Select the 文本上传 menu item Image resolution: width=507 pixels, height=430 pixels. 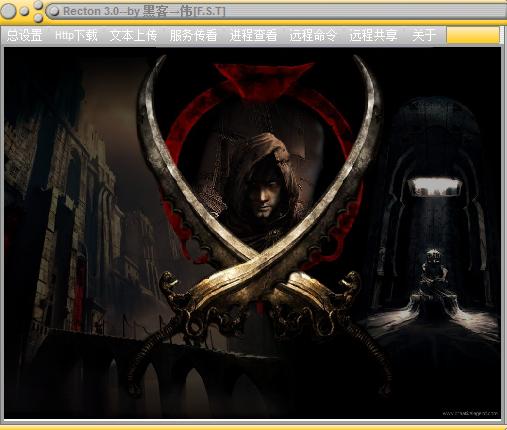click(x=134, y=35)
